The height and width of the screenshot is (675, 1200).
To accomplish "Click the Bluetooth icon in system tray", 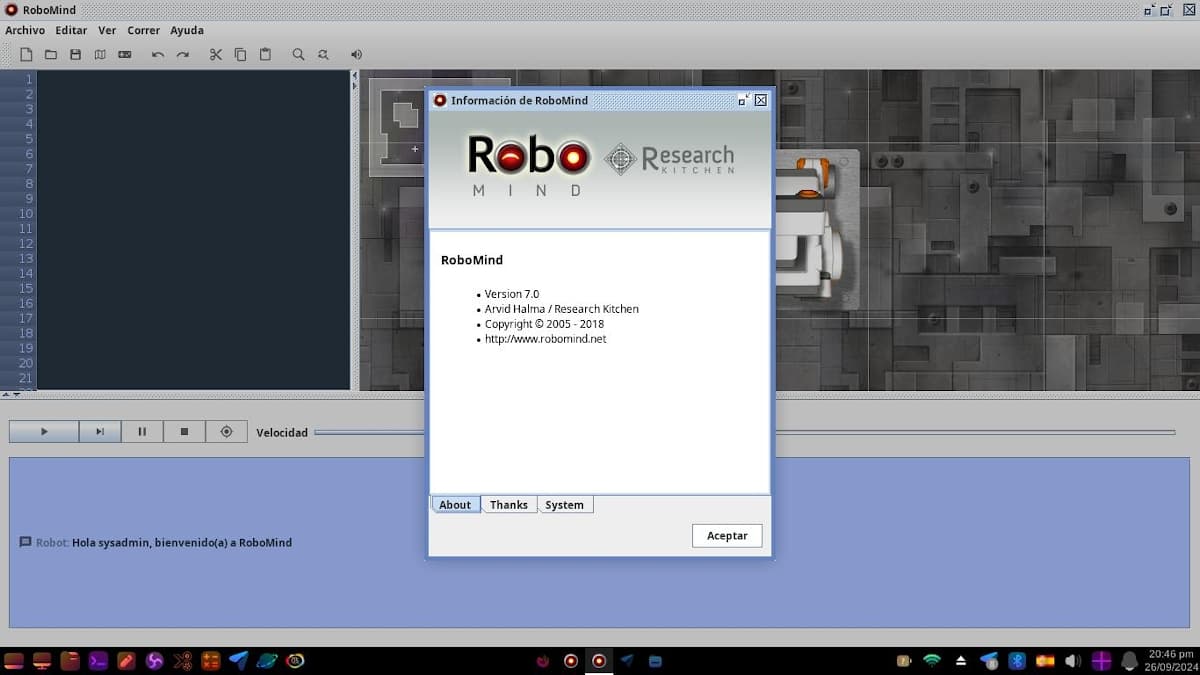I will (1017, 661).
